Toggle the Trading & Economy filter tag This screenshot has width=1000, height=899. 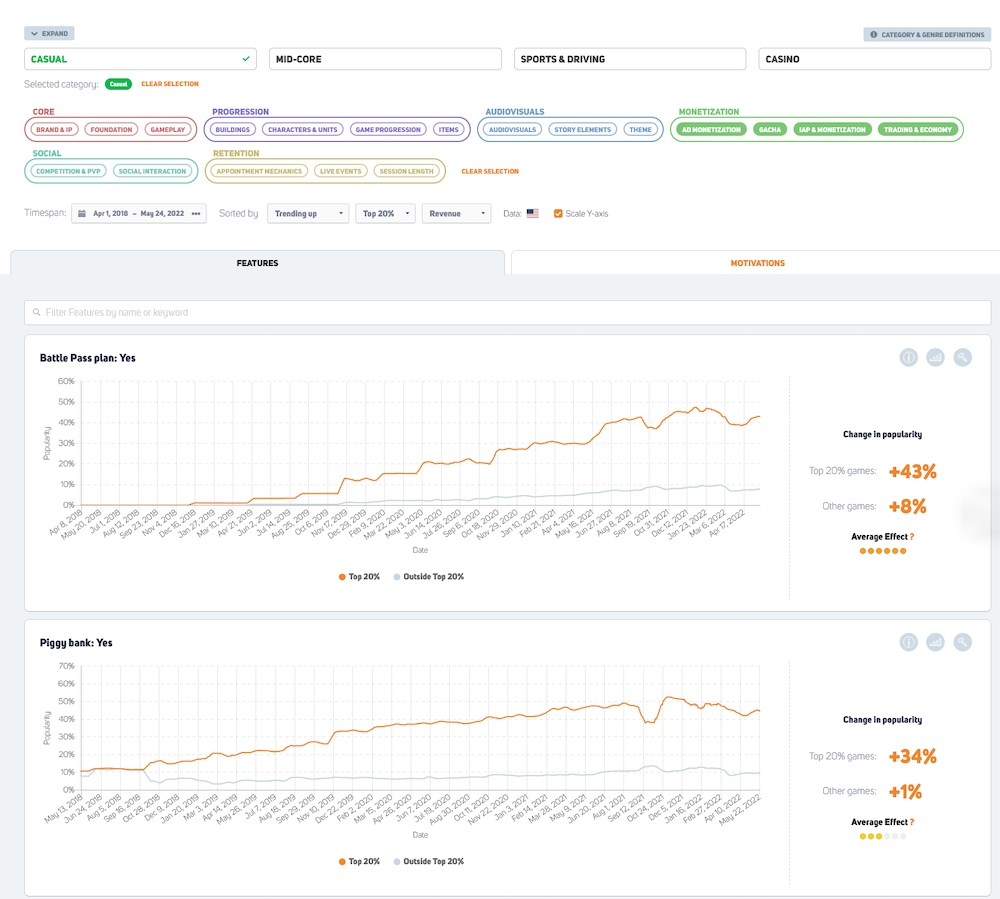tap(918, 129)
